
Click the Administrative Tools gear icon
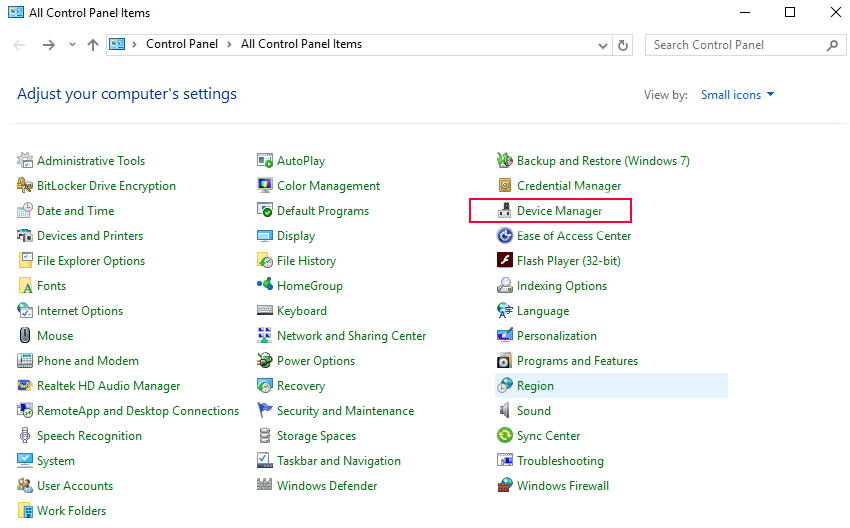(x=25, y=160)
